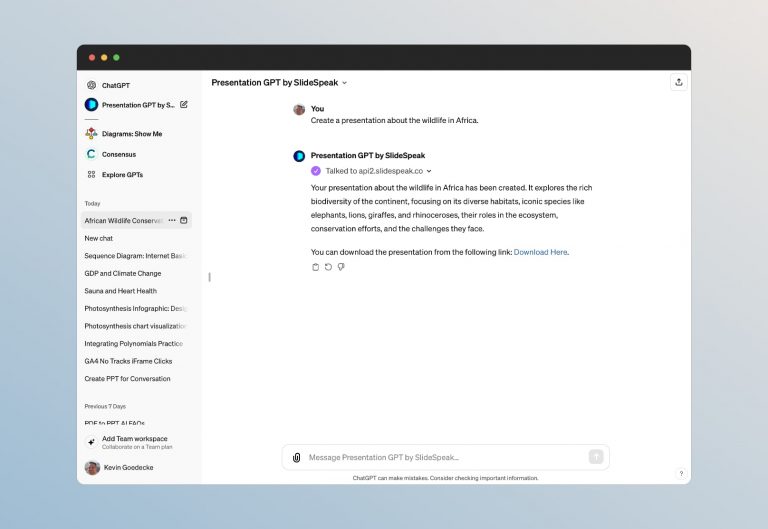Open the GDP and Climate Change chat

tap(123, 273)
